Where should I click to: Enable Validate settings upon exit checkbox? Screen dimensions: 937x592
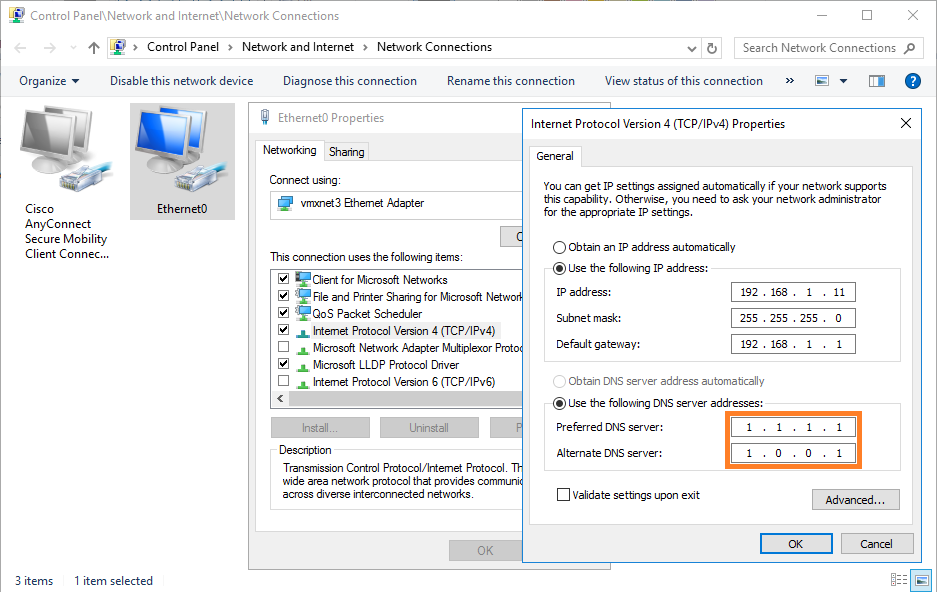point(564,495)
